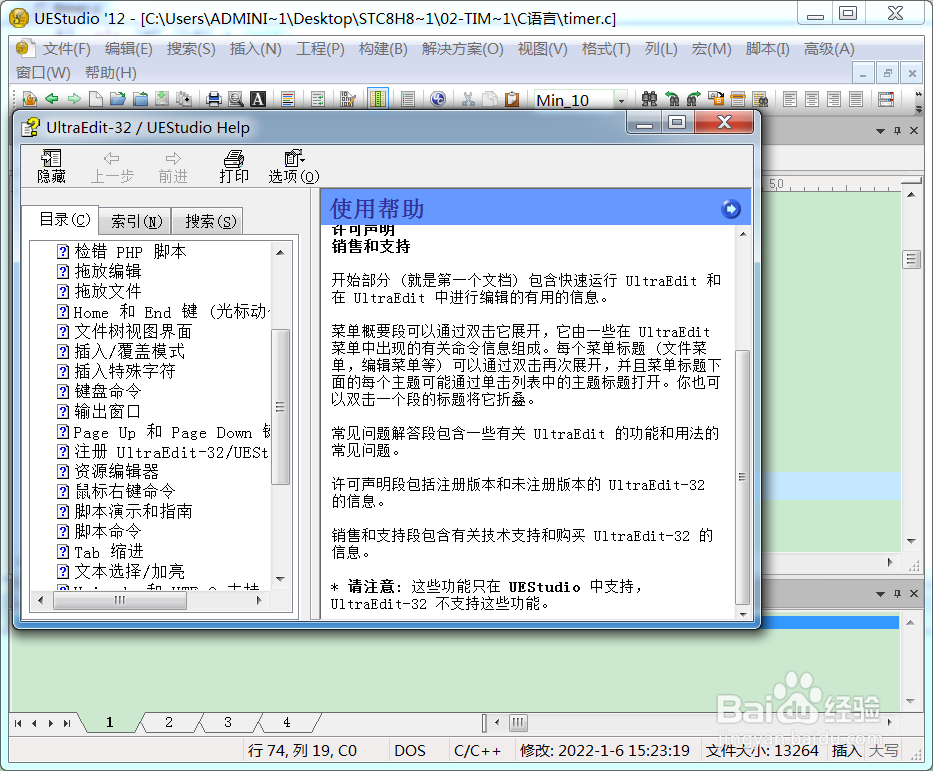
Task: Switch to the 索引(N) tab
Action: click(134, 221)
